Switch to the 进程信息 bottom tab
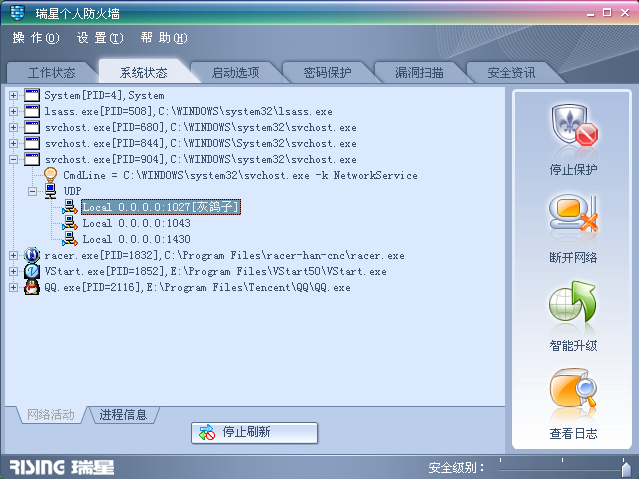The image size is (639, 479). point(123,415)
